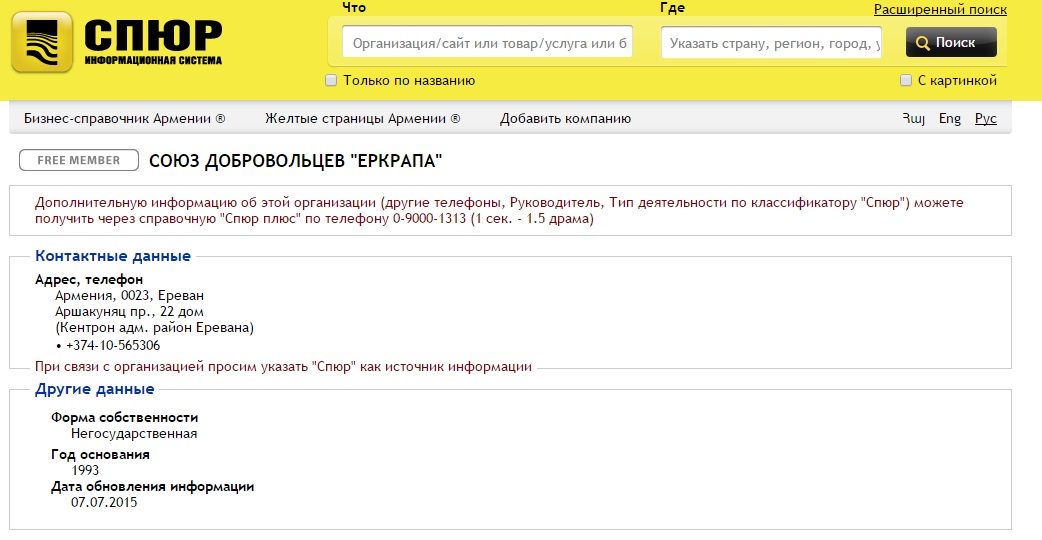Click the magnifier icon in Поиск button

coord(922,43)
